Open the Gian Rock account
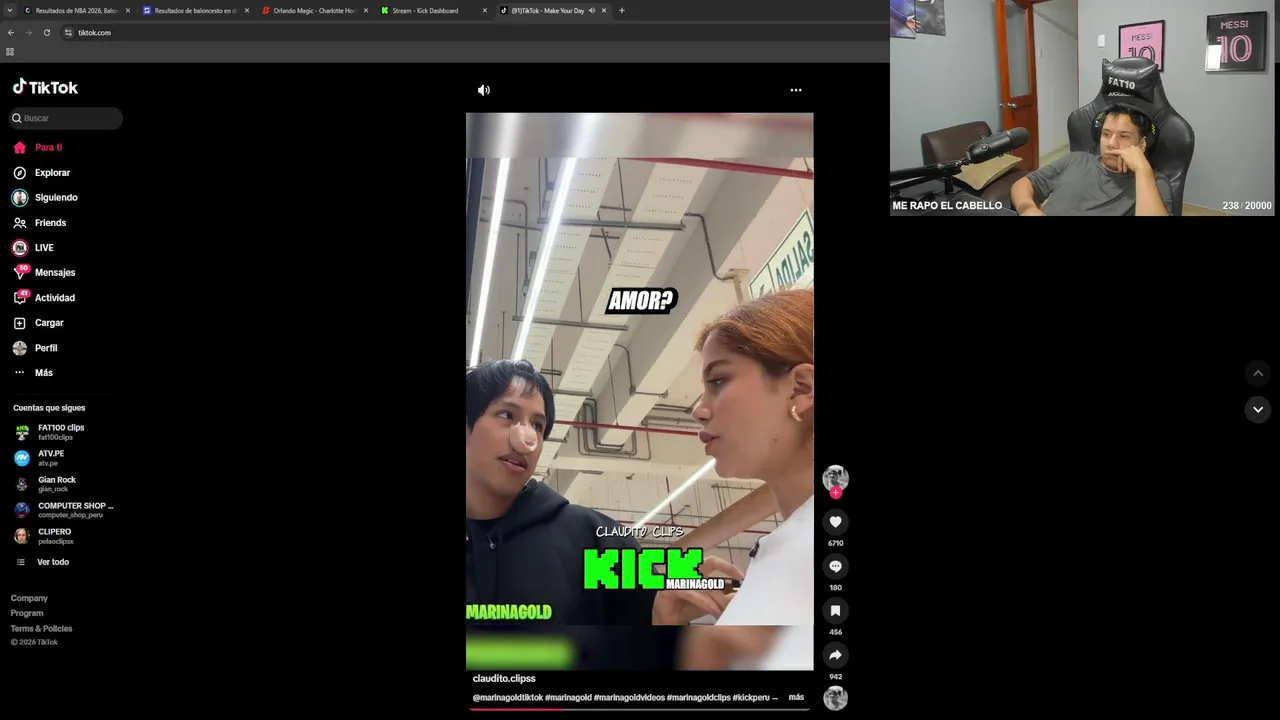The image size is (1280, 720). pyautogui.click(x=45, y=484)
